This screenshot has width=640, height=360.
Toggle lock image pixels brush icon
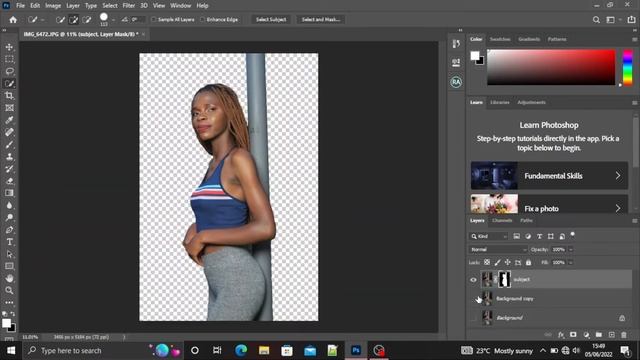click(x=498, y=262)
